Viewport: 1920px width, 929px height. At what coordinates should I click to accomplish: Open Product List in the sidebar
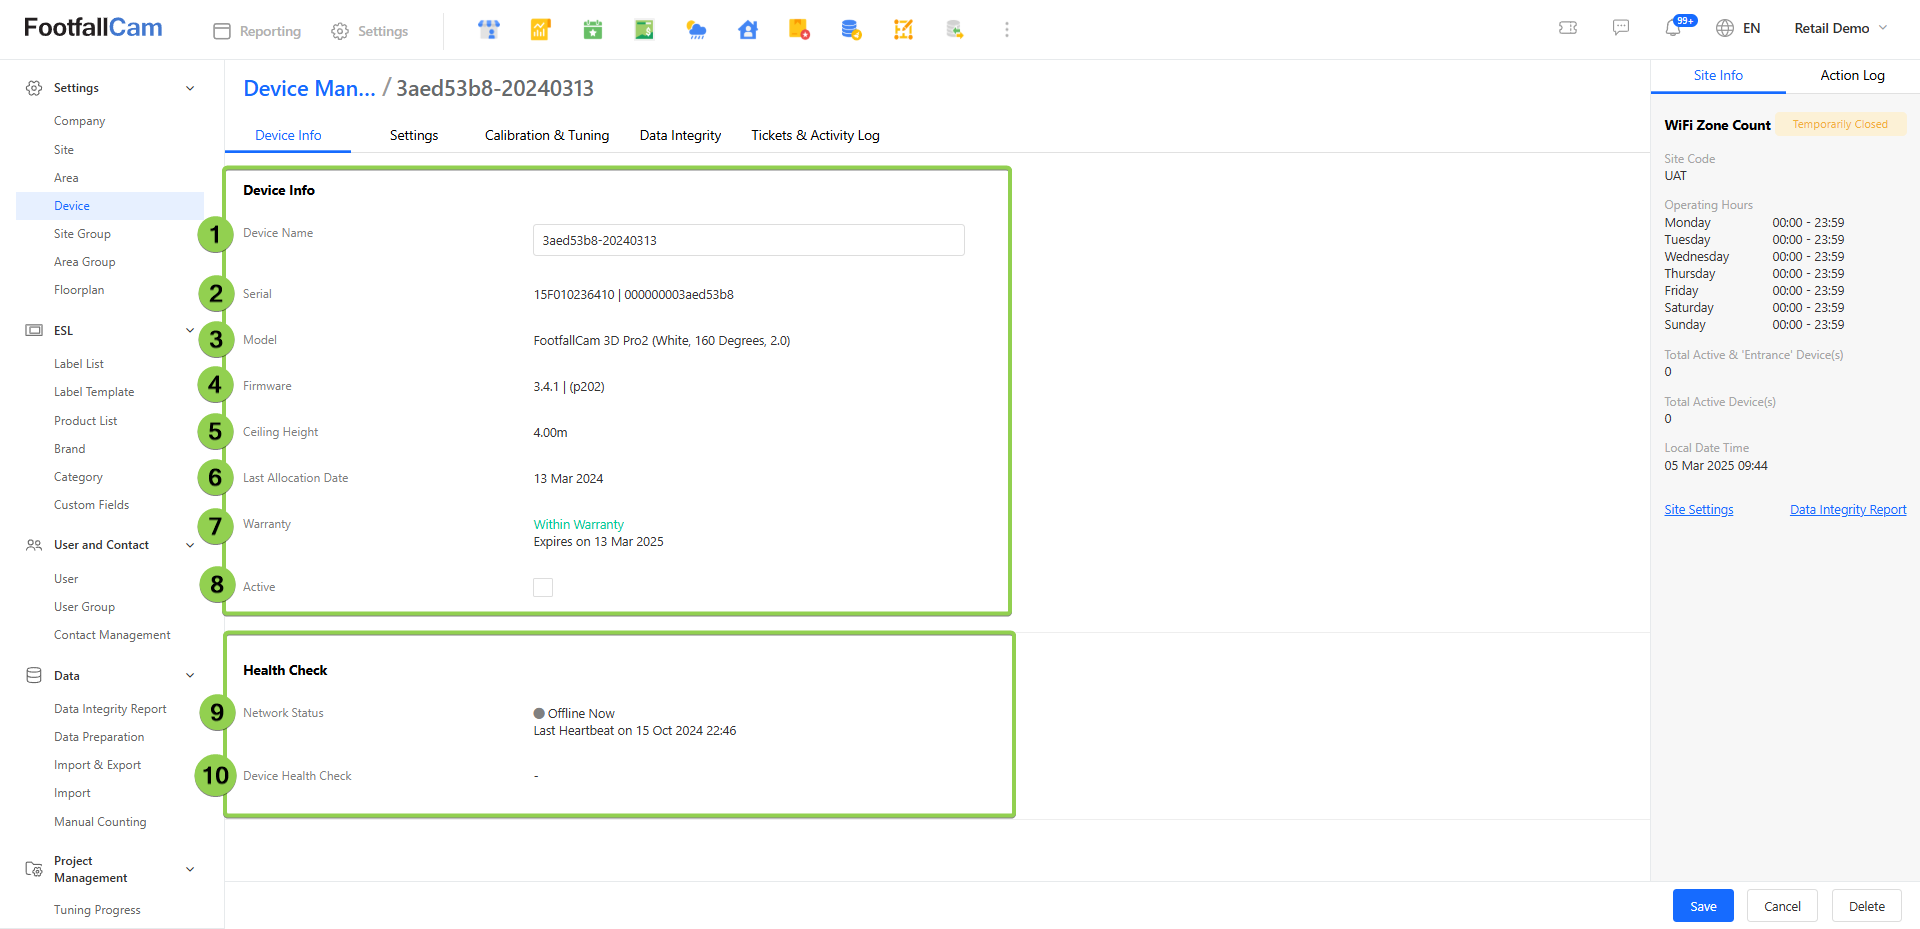coord(86,421)
